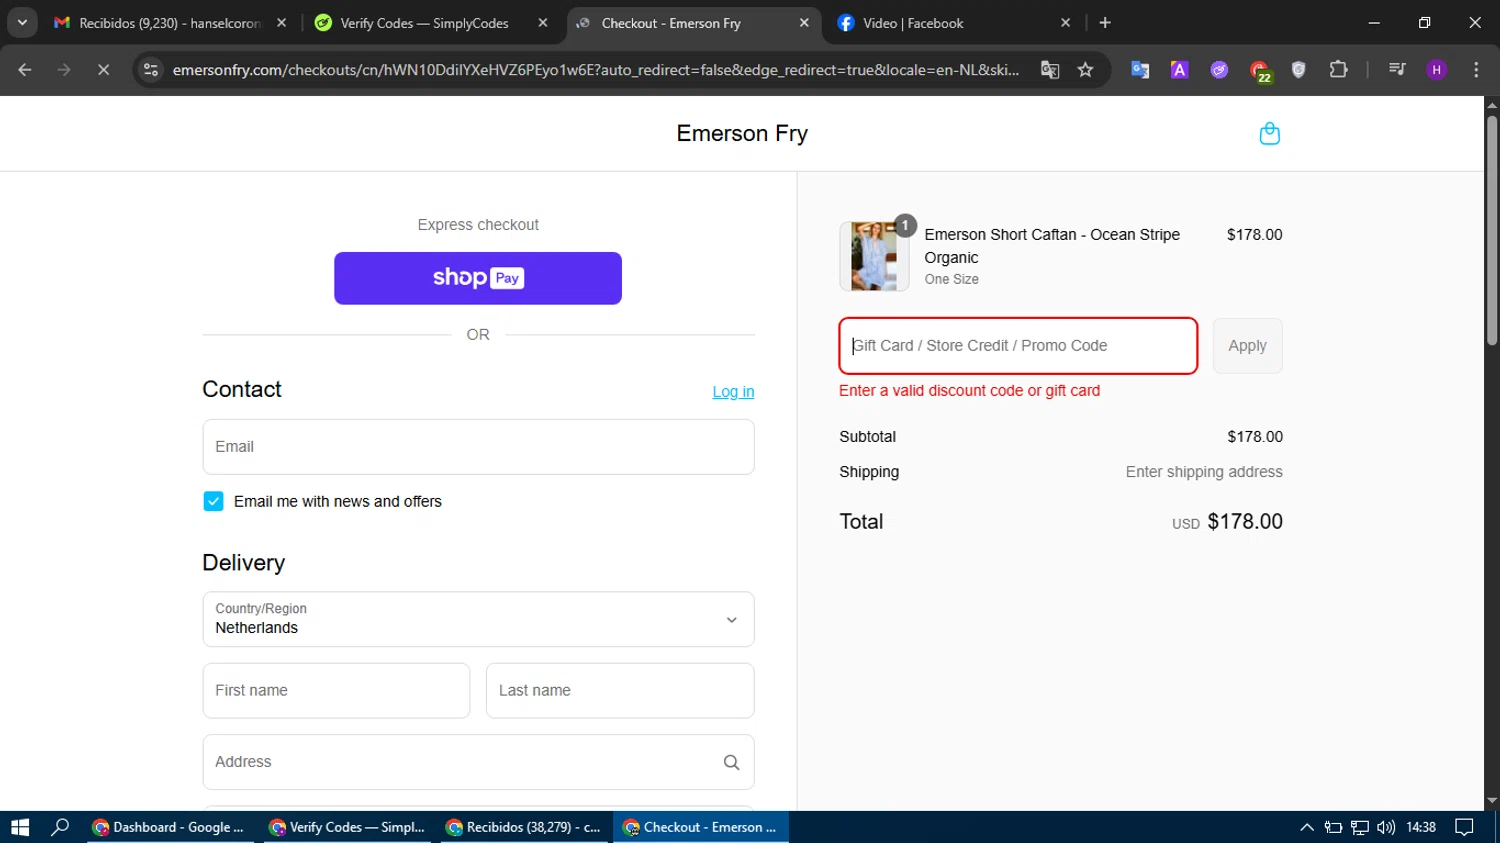Open the tab search dropdown arrow
Viewport: 1500px width, 843px height.
[x=22, y=23]
